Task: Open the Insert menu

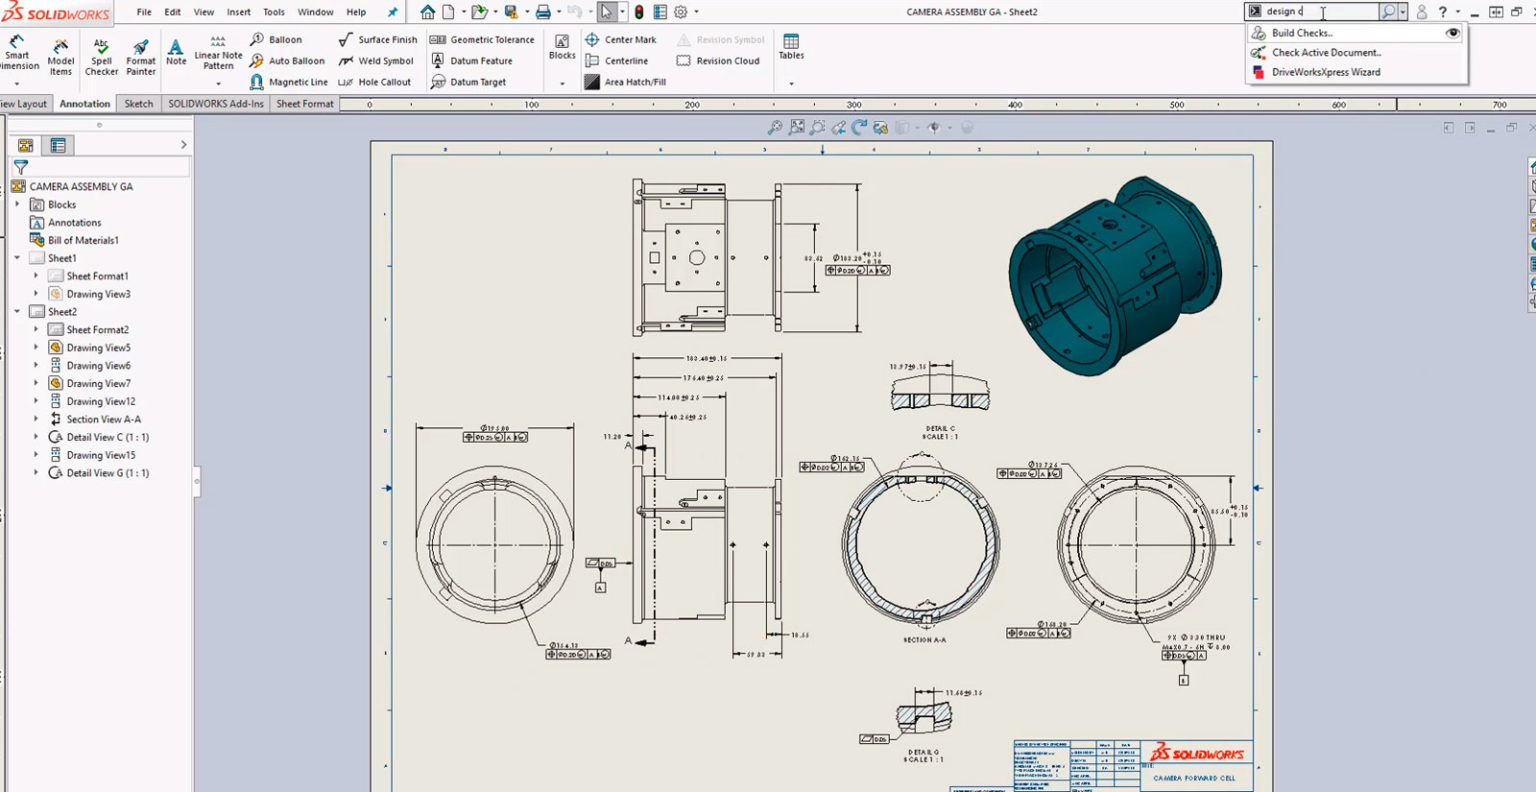Action: pos(238,11)
